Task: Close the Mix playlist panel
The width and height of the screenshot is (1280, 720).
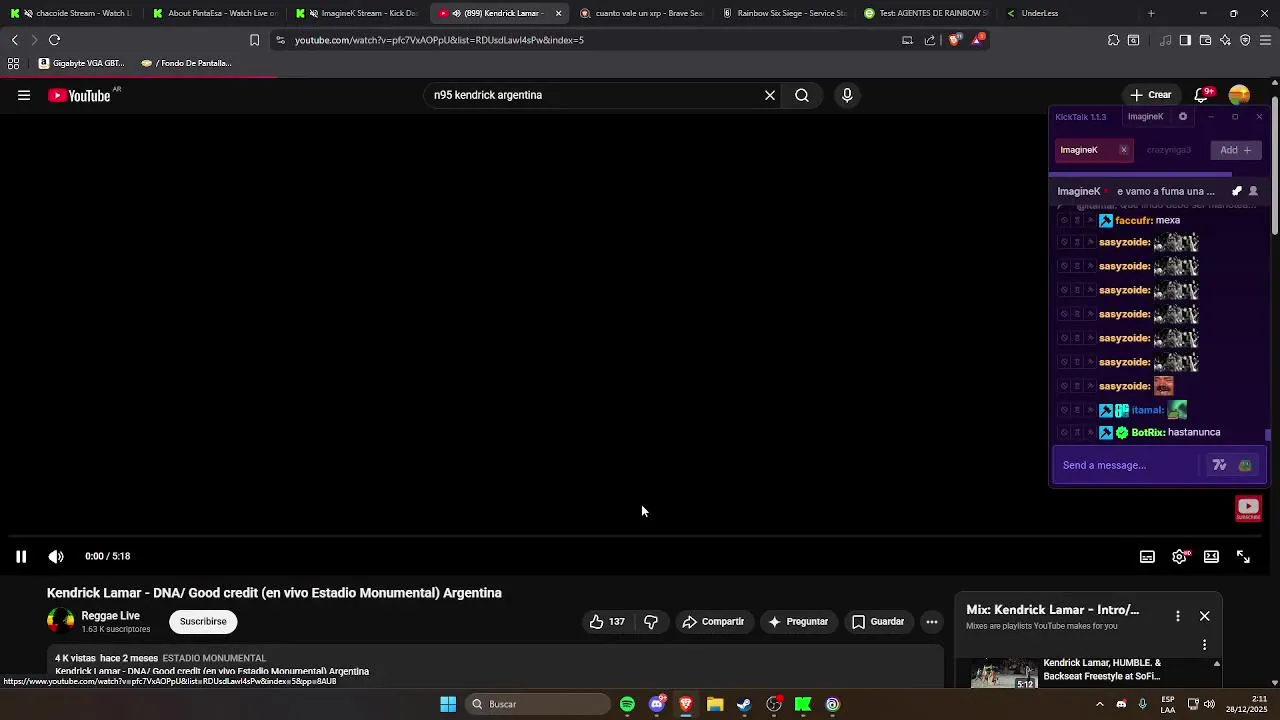Action: pos(1204,616)
